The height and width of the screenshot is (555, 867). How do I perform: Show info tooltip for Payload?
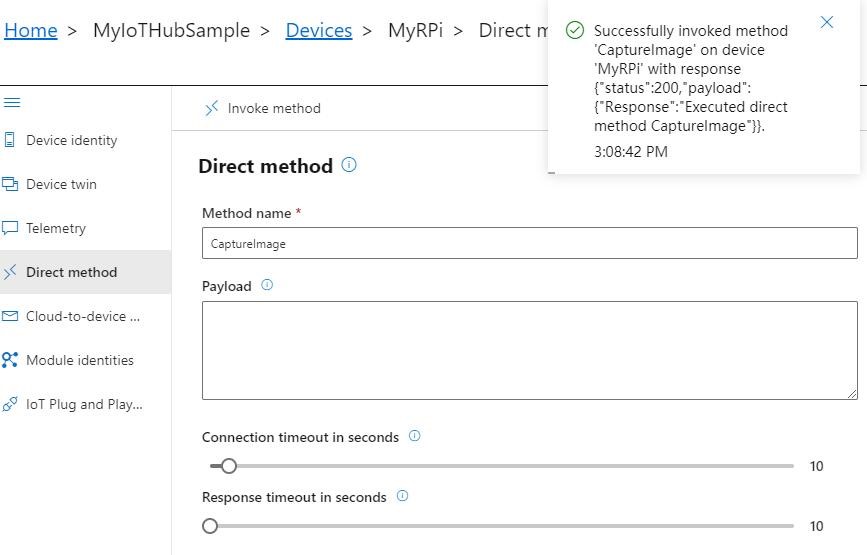click(267, 285)
